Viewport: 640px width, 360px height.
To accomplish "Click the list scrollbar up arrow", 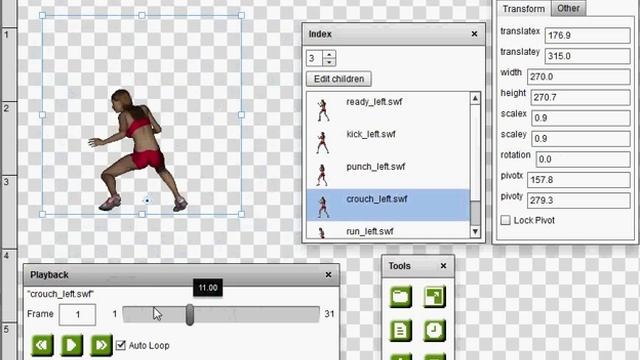I will click(x=475, y=98).
